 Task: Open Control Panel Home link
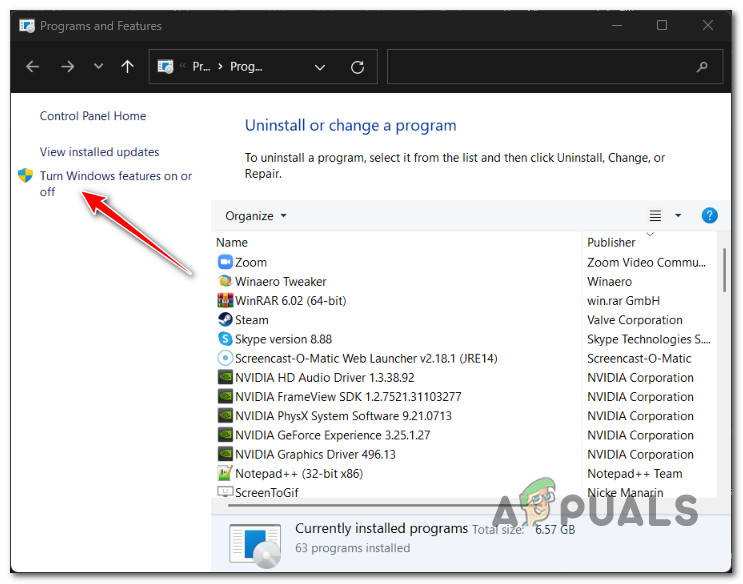tap(93, 116)
